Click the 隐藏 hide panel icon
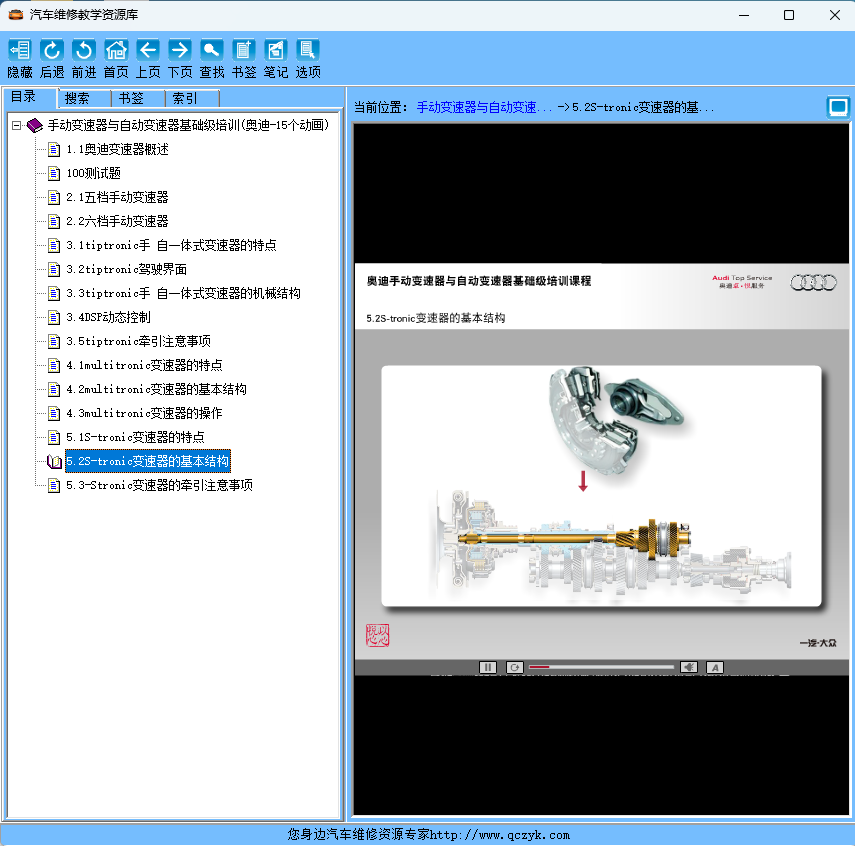Screen dimensions: 855x846 tap(20, 50)
